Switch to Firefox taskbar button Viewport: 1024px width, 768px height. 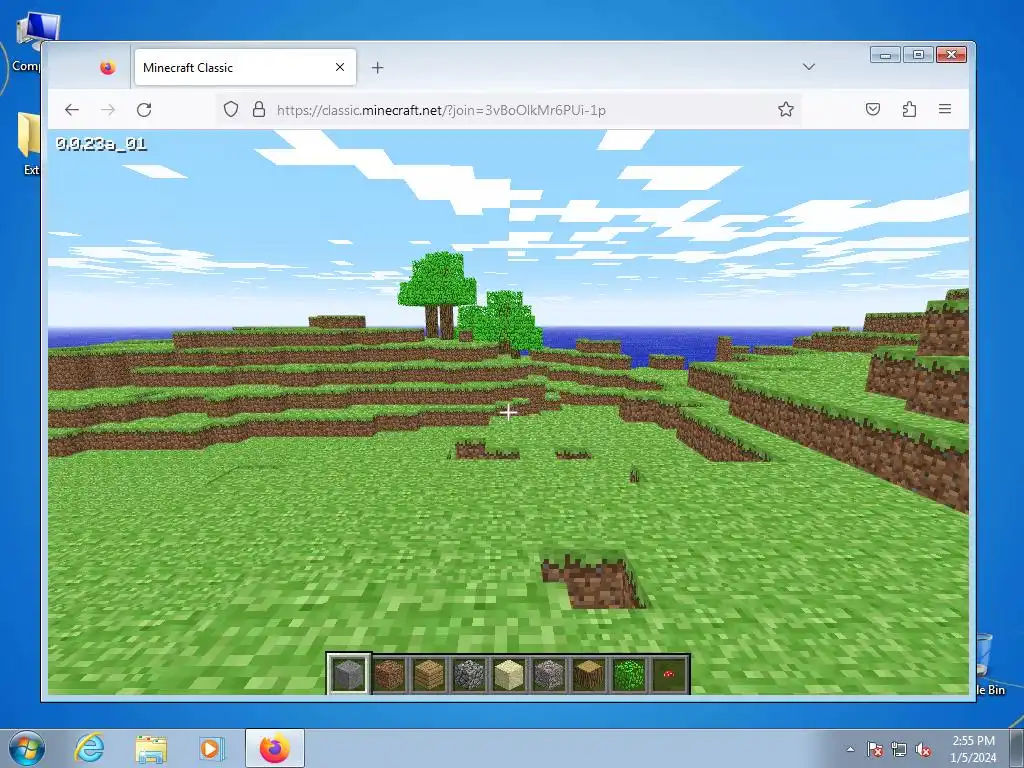point(275,748)
